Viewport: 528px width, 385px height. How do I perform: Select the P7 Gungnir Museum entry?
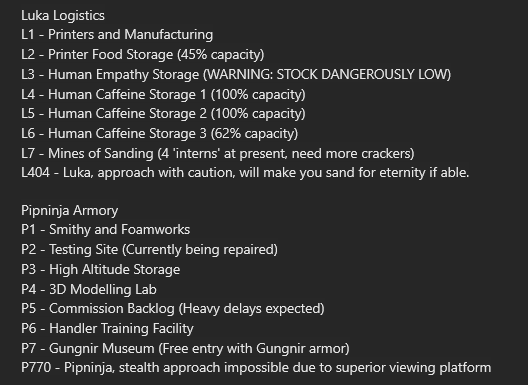pyautogui.click(x=185, y=348)
